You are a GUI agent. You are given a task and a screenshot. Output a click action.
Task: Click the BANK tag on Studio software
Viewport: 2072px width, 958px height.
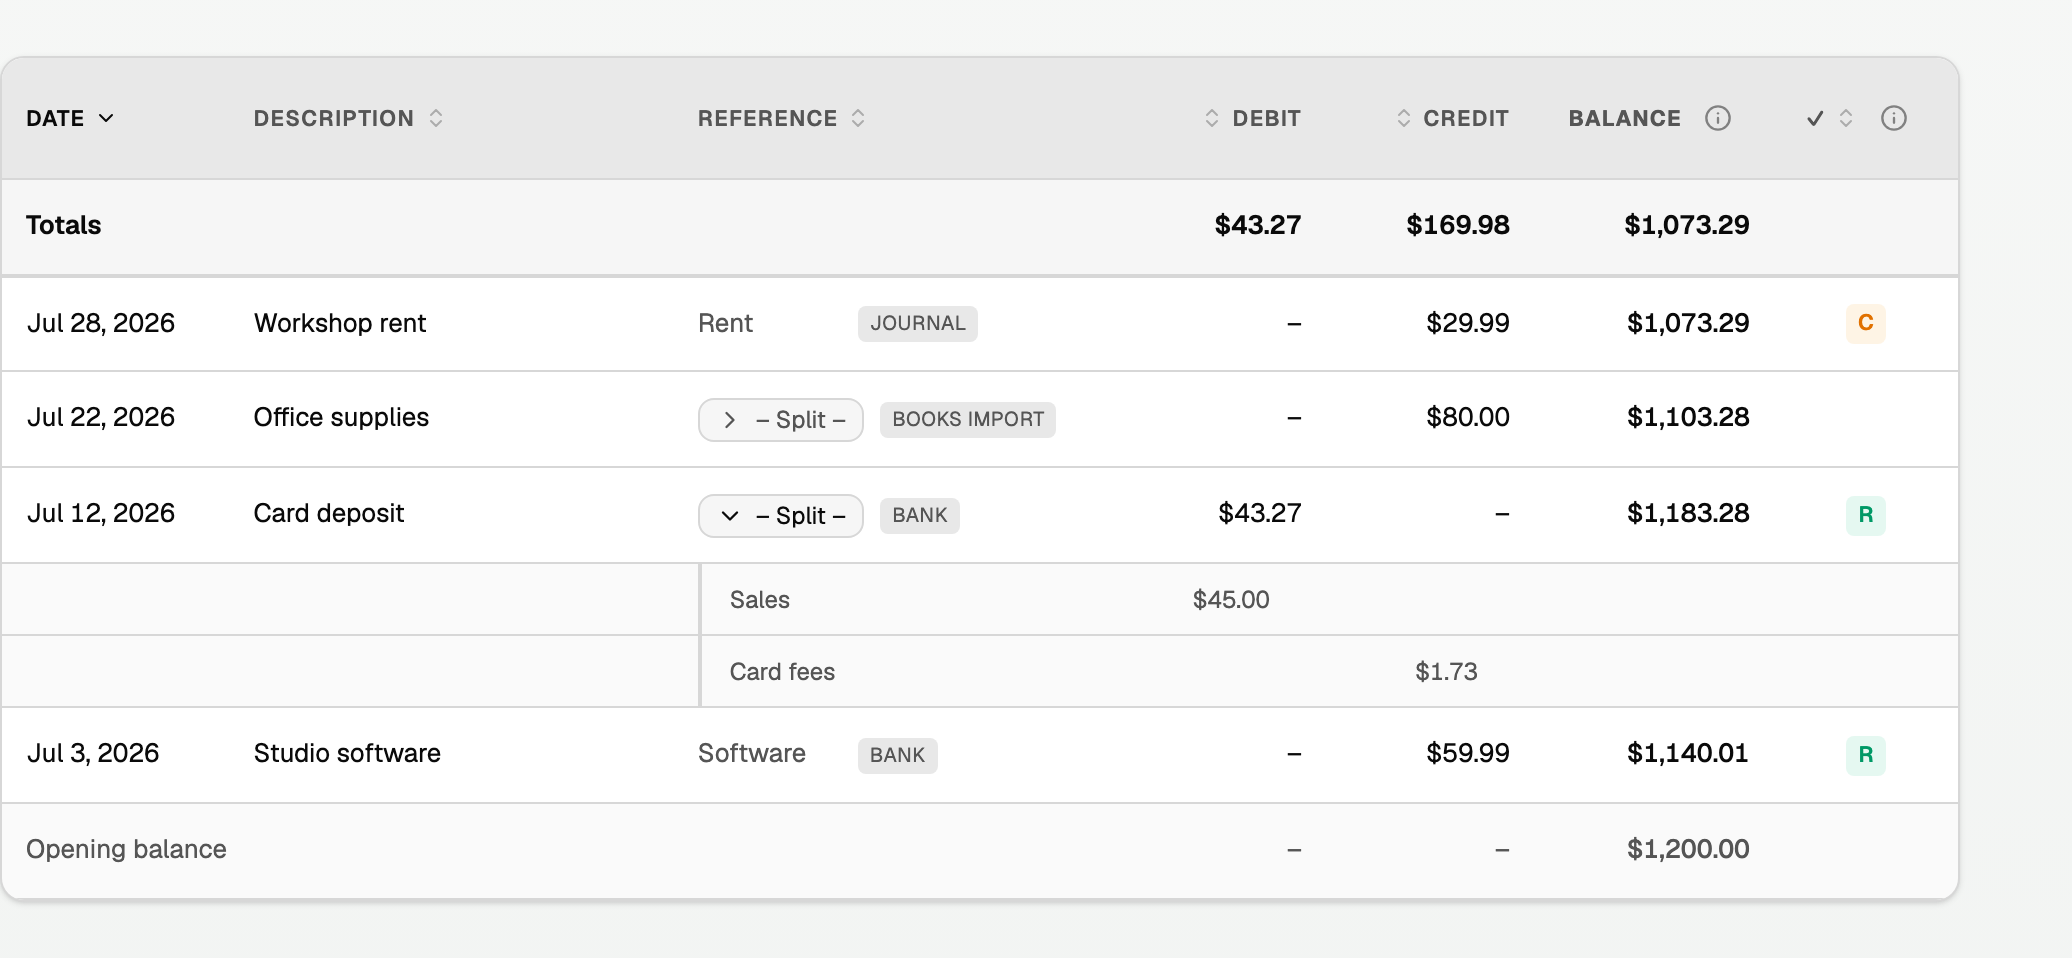tap(897, 755)
